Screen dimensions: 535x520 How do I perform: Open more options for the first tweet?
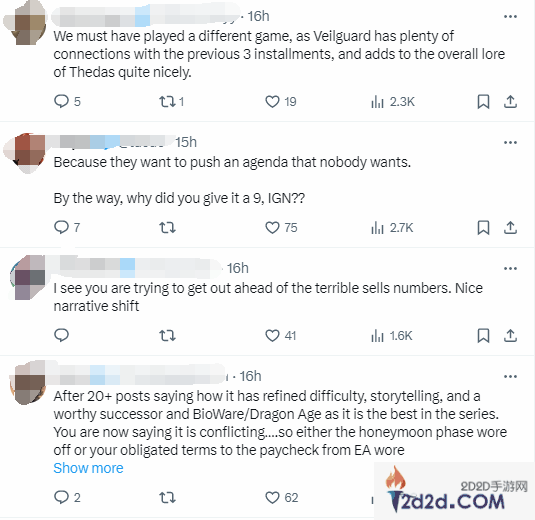(510, 16)
